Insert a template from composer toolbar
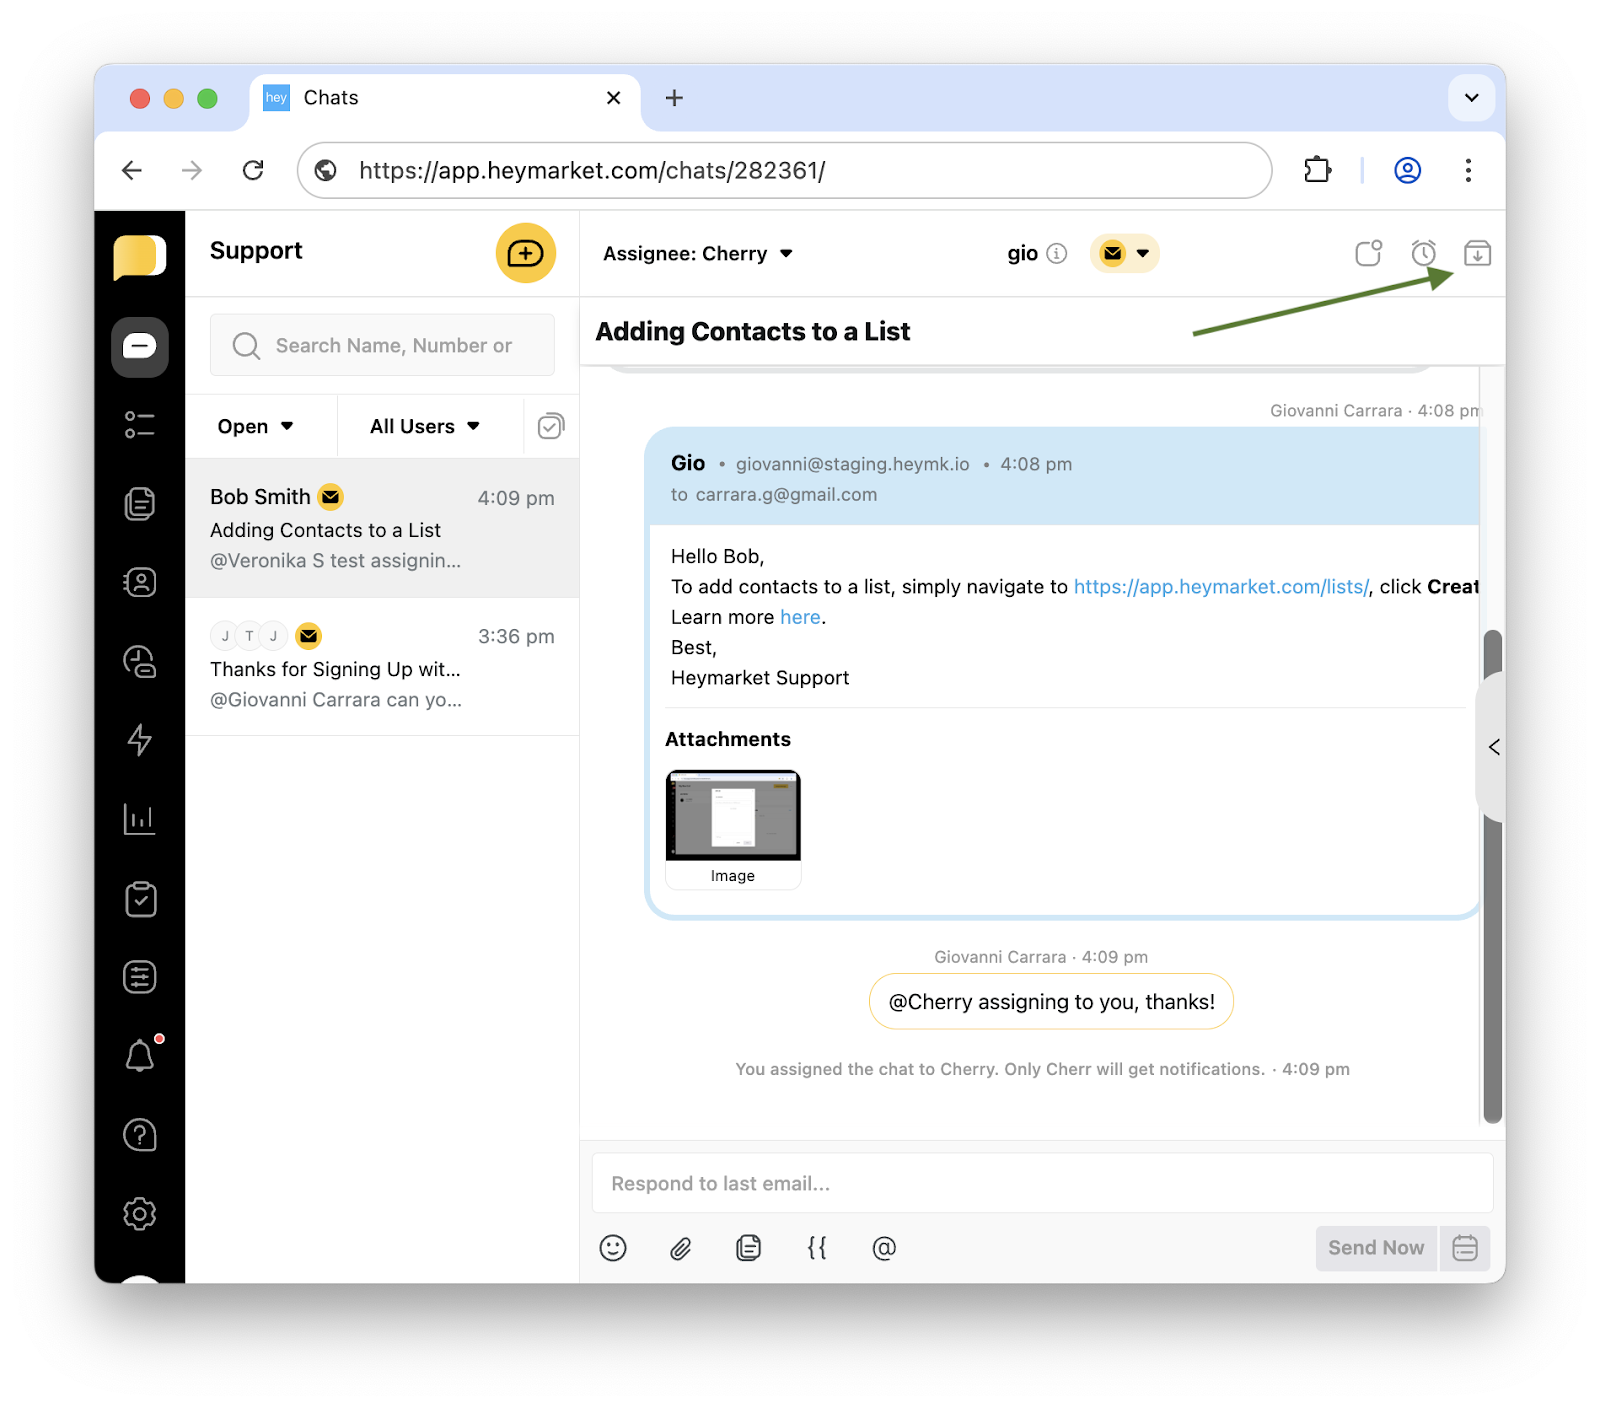 pyautogui.click(x=749, y=1248)
